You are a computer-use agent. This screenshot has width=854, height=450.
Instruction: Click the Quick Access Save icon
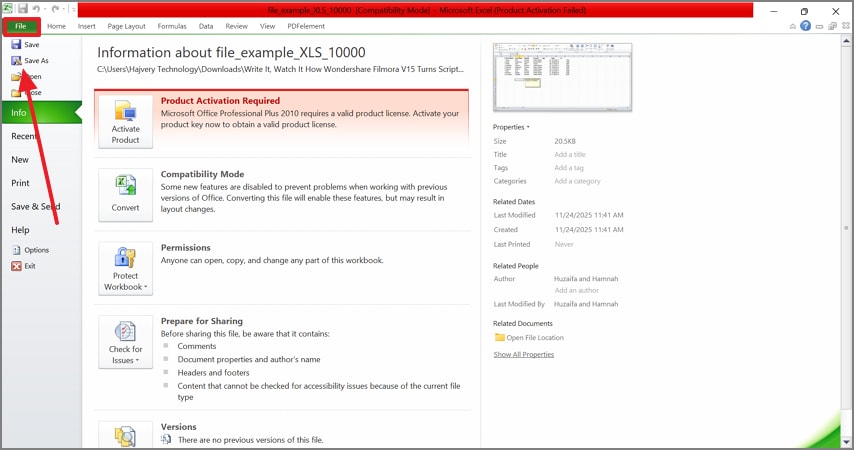[23, 9]
